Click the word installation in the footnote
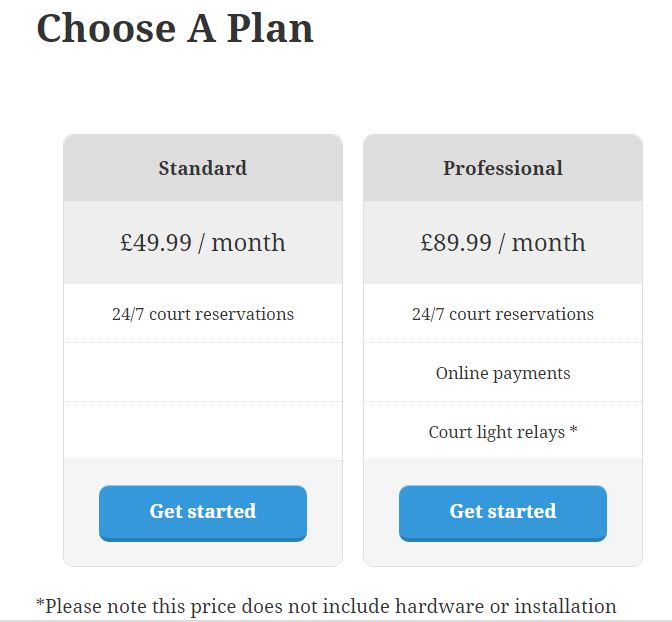Viewport: 672px width, 622px height. tap(565, 607)
